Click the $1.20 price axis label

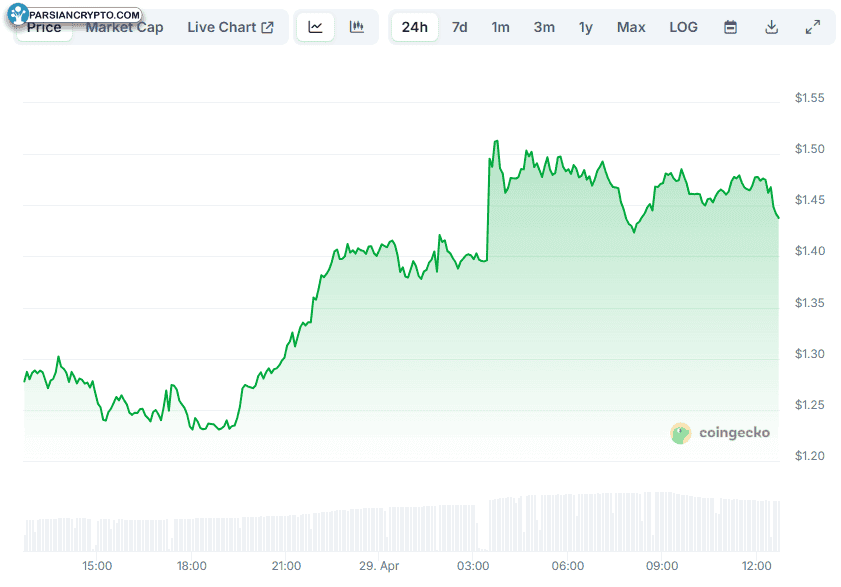[809, 456]
